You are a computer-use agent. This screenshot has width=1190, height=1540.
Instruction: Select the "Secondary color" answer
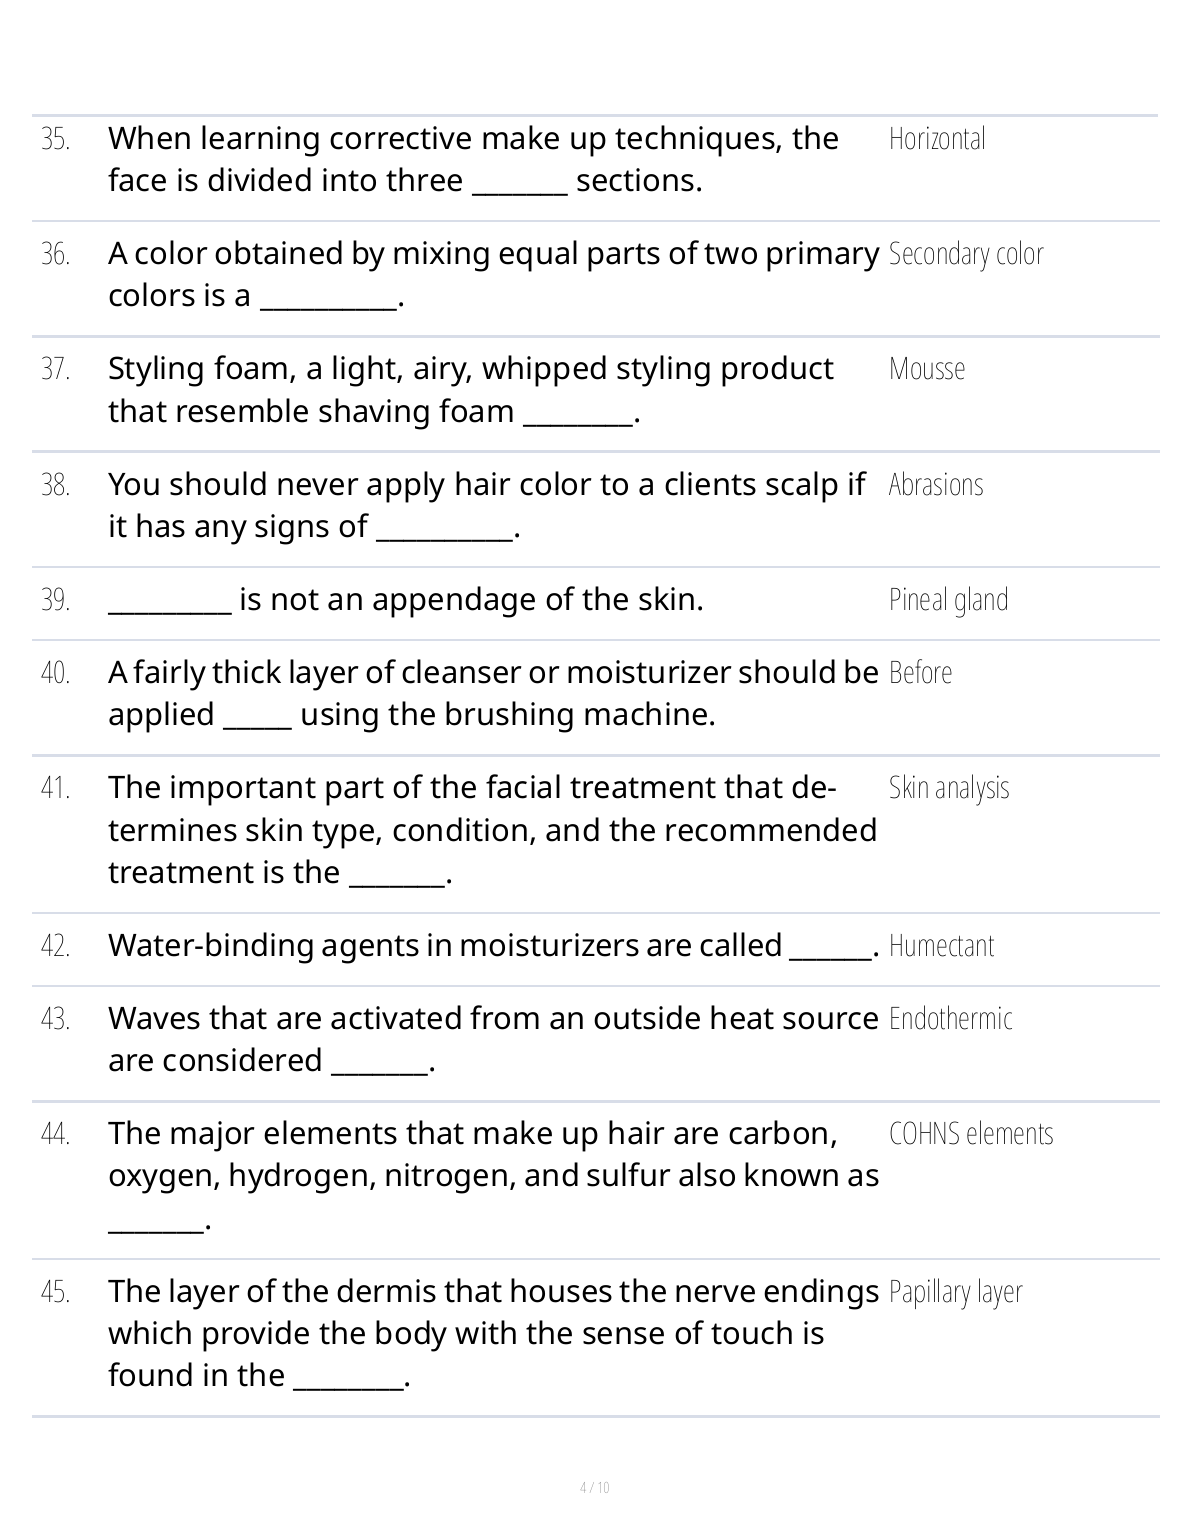[965, 254]
